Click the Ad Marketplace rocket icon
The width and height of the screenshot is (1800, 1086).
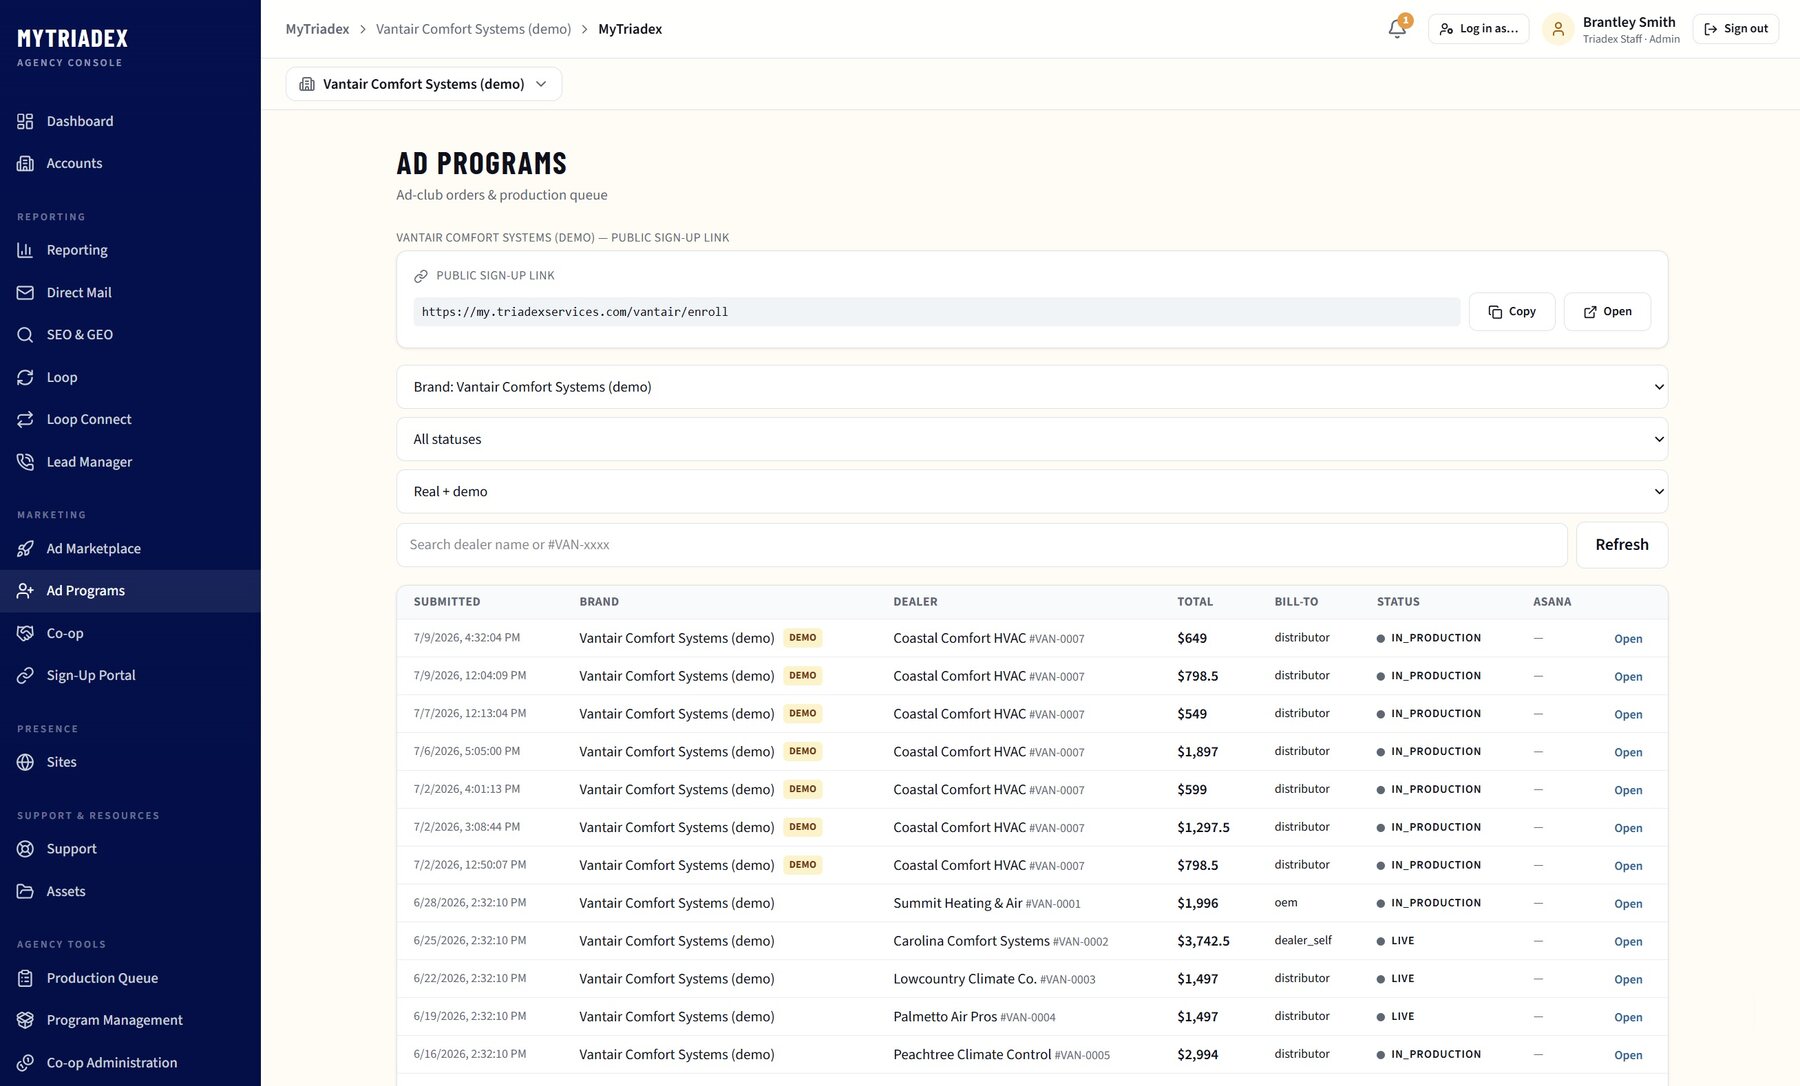click(x=25, y=549)
